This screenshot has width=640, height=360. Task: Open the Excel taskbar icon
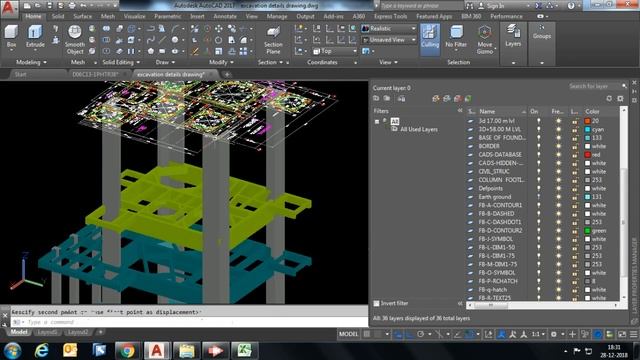click(x=244, y=351)
